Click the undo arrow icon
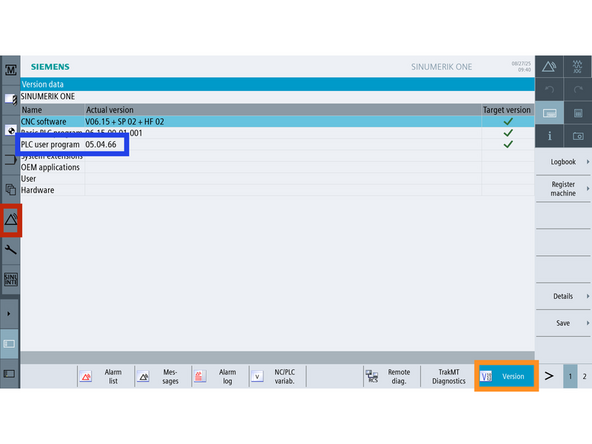 pos(549,90)
